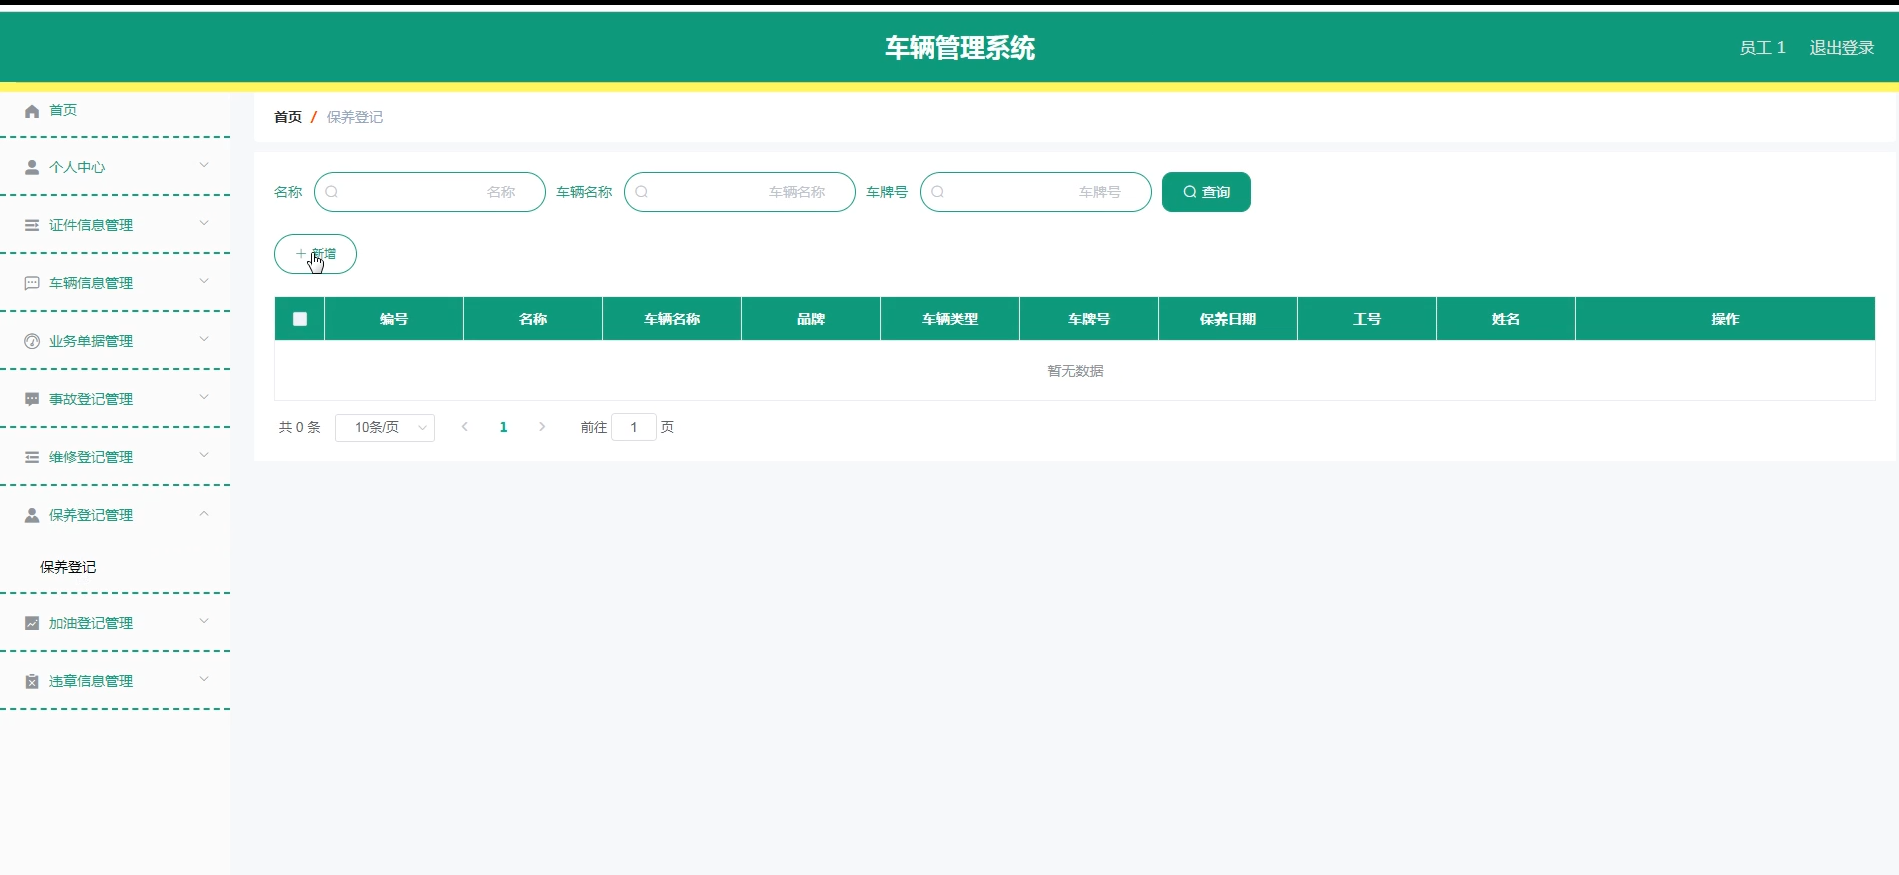Click the 共 0 条 total count text

(x=299, y=427)
